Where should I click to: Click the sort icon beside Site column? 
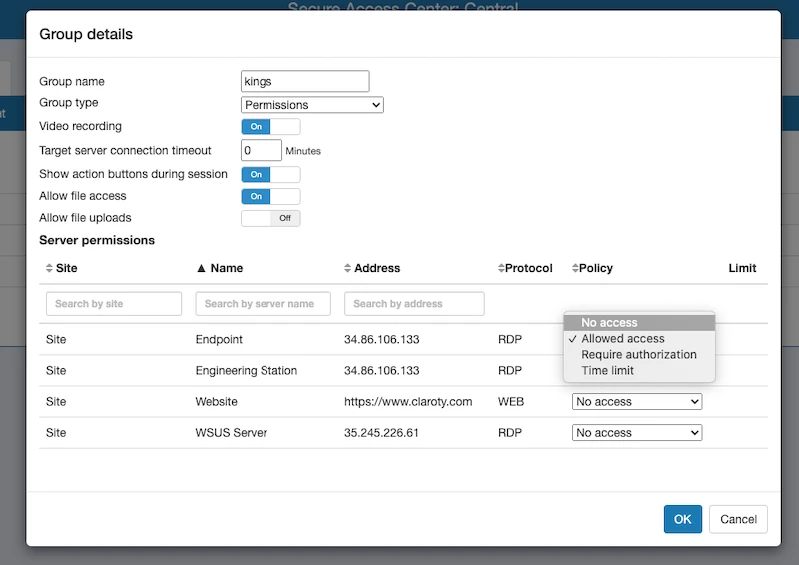coord(50,268)
